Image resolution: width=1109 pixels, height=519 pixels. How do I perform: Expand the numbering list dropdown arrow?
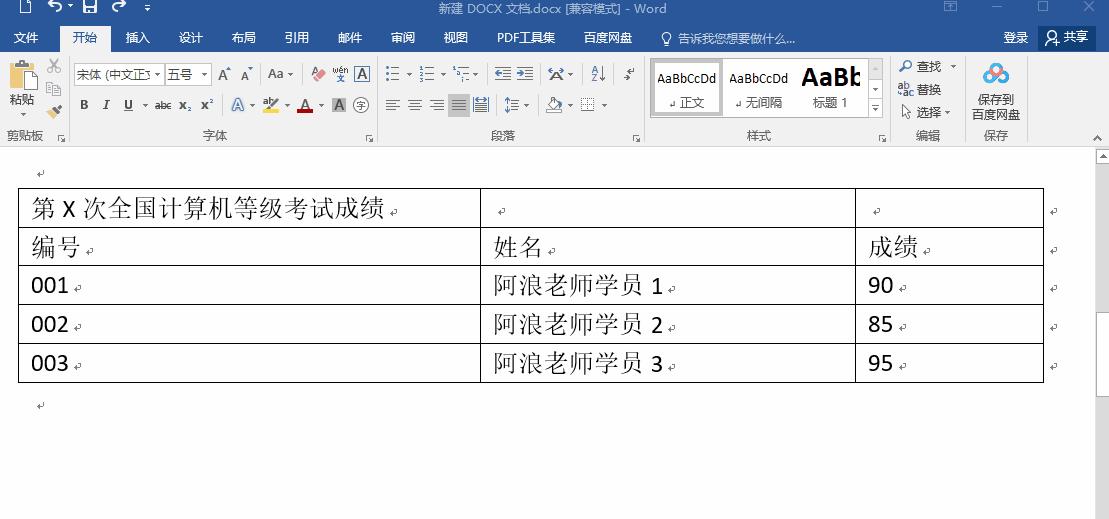click(443, 74)
